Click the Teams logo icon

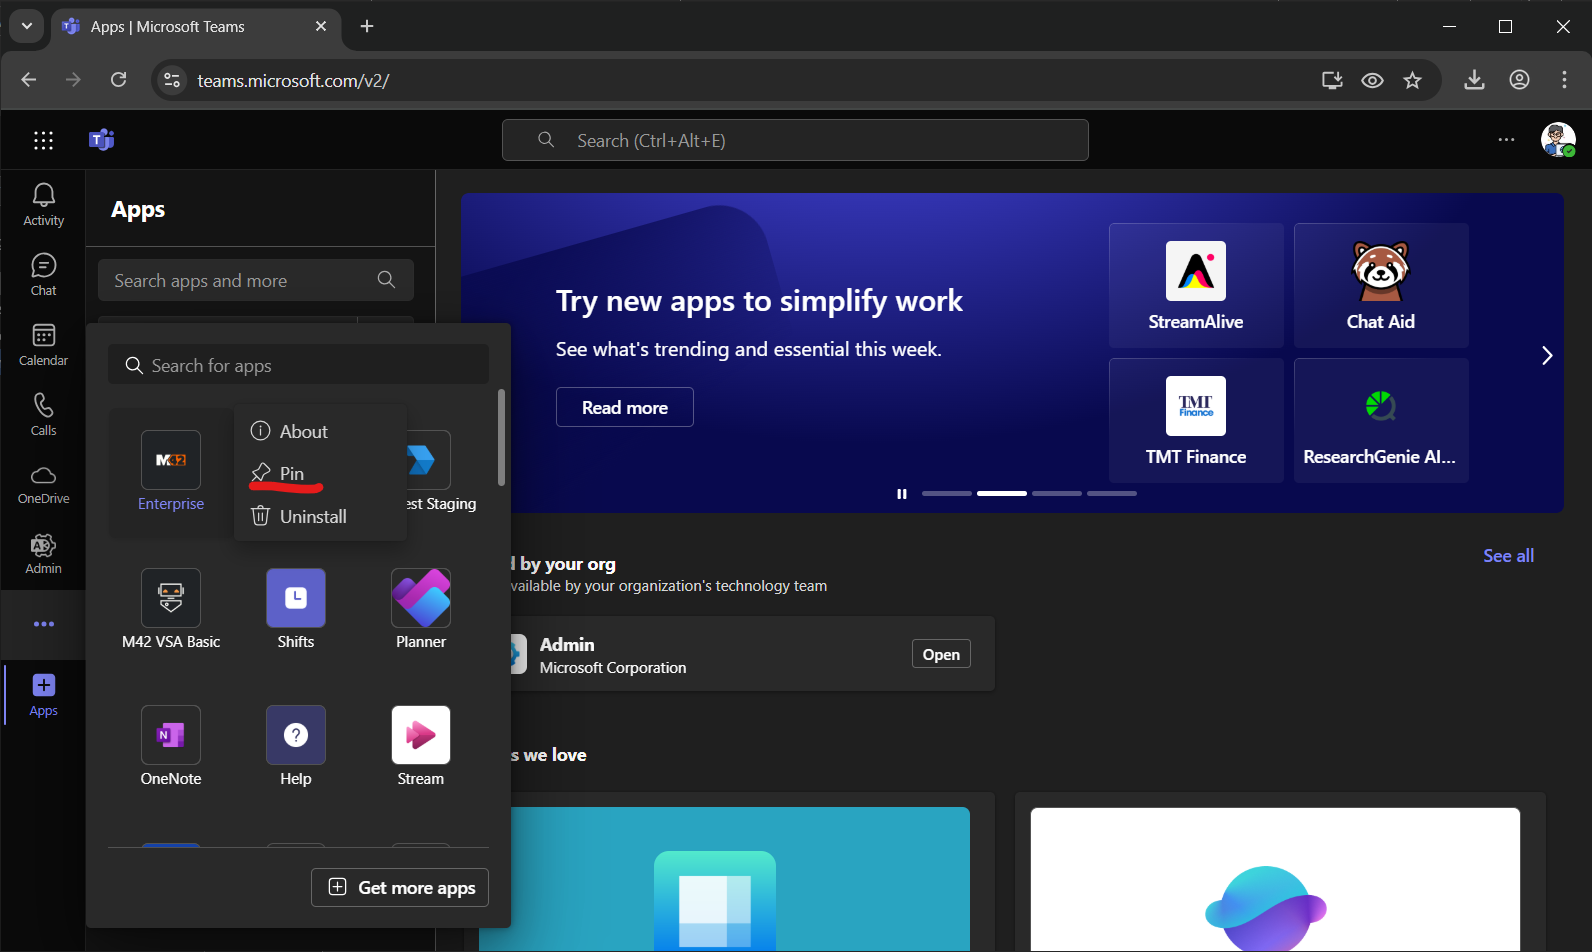(102, 140)
